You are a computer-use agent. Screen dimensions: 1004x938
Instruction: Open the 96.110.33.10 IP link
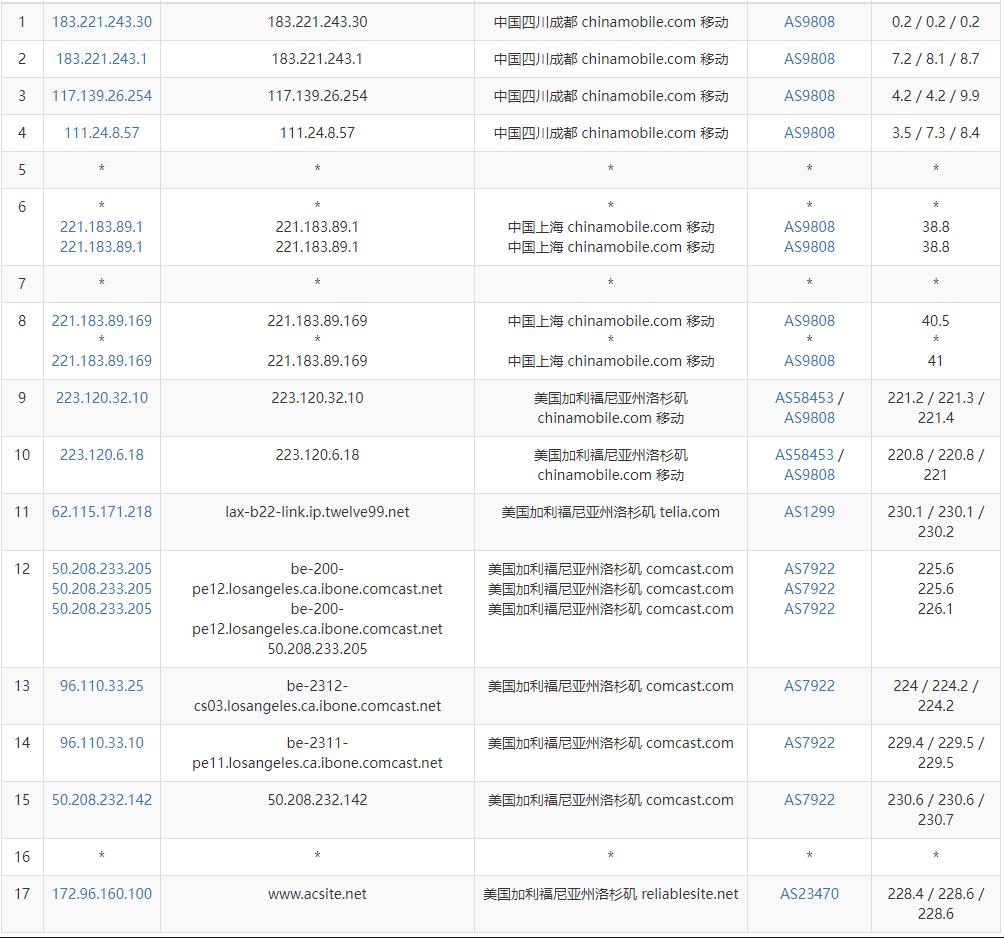[102, 743]
